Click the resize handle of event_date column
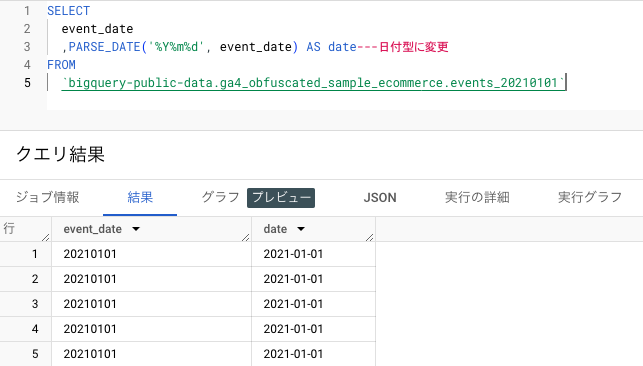Screen dimensions: 643x366 tap(246, 237)
